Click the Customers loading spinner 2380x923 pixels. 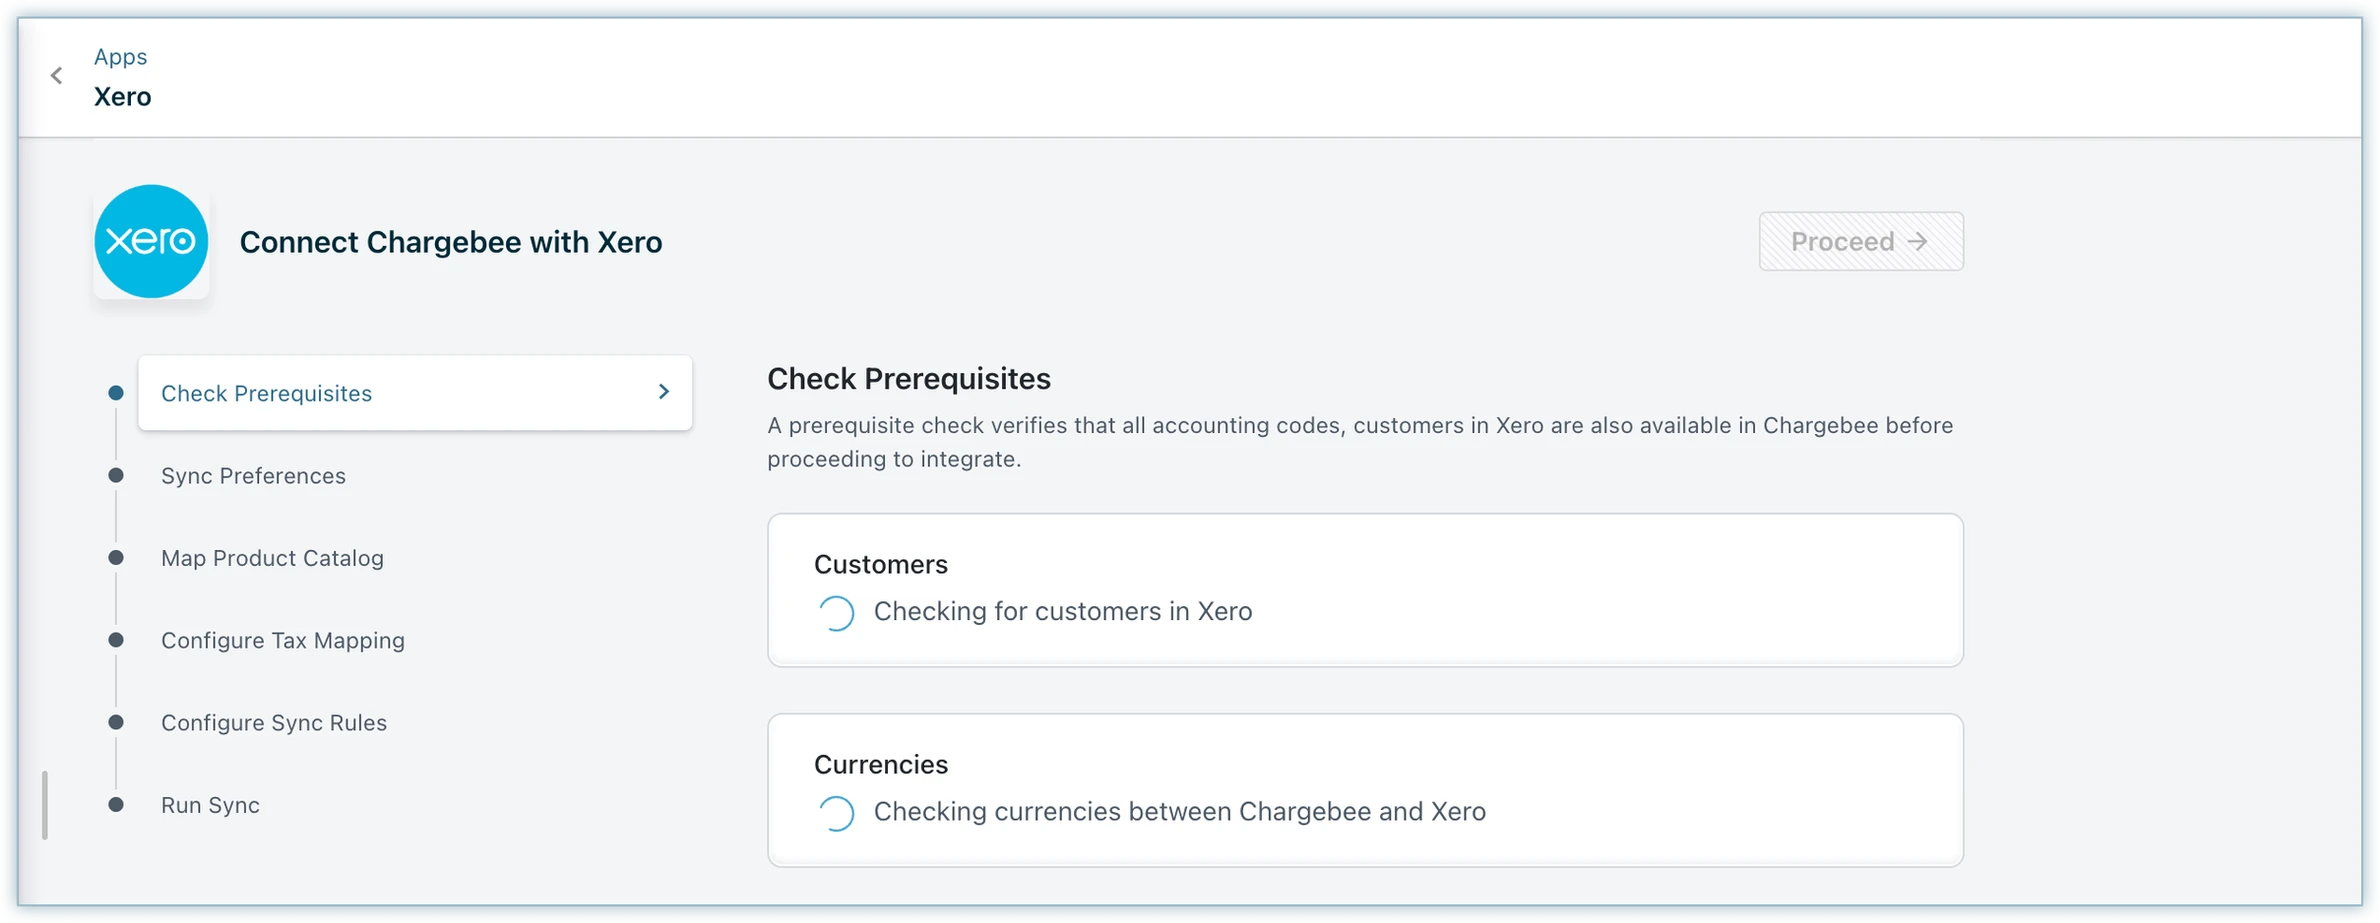pos(836,613)
